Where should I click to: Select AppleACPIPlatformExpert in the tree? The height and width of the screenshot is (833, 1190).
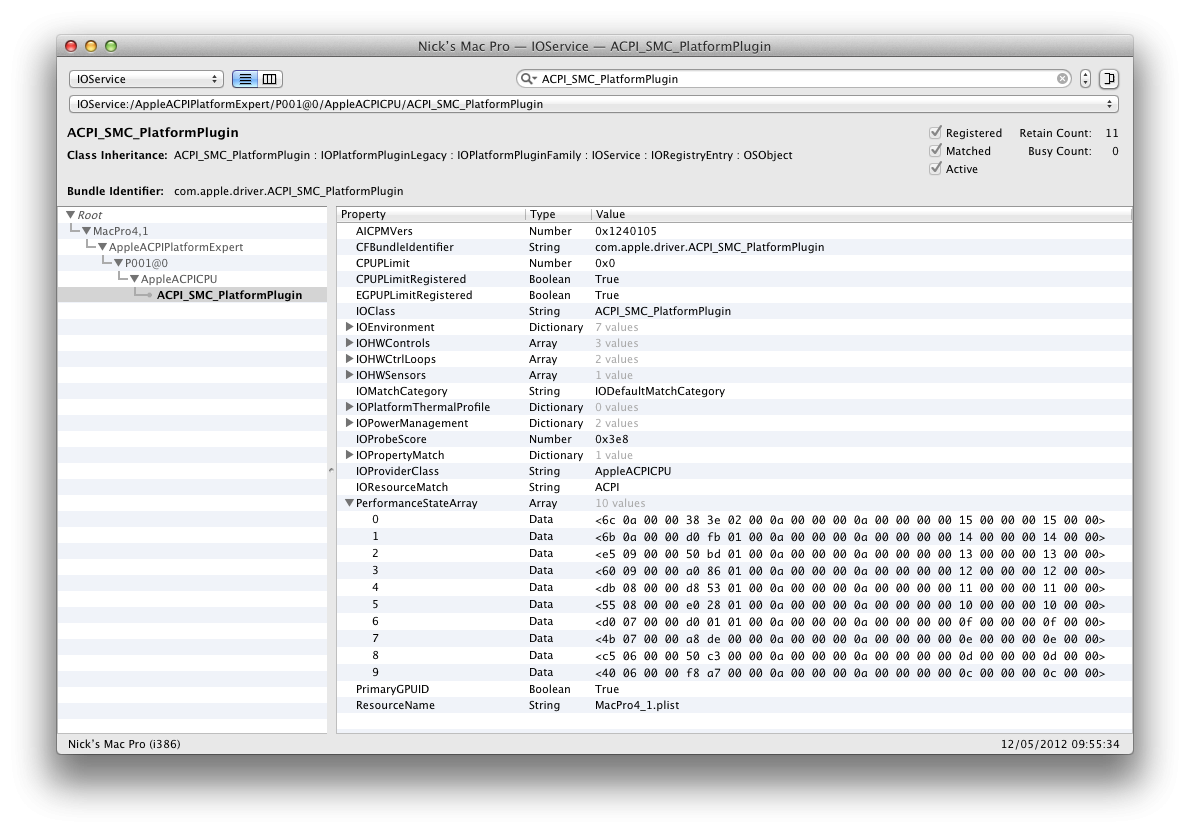(x=175, y=247)
